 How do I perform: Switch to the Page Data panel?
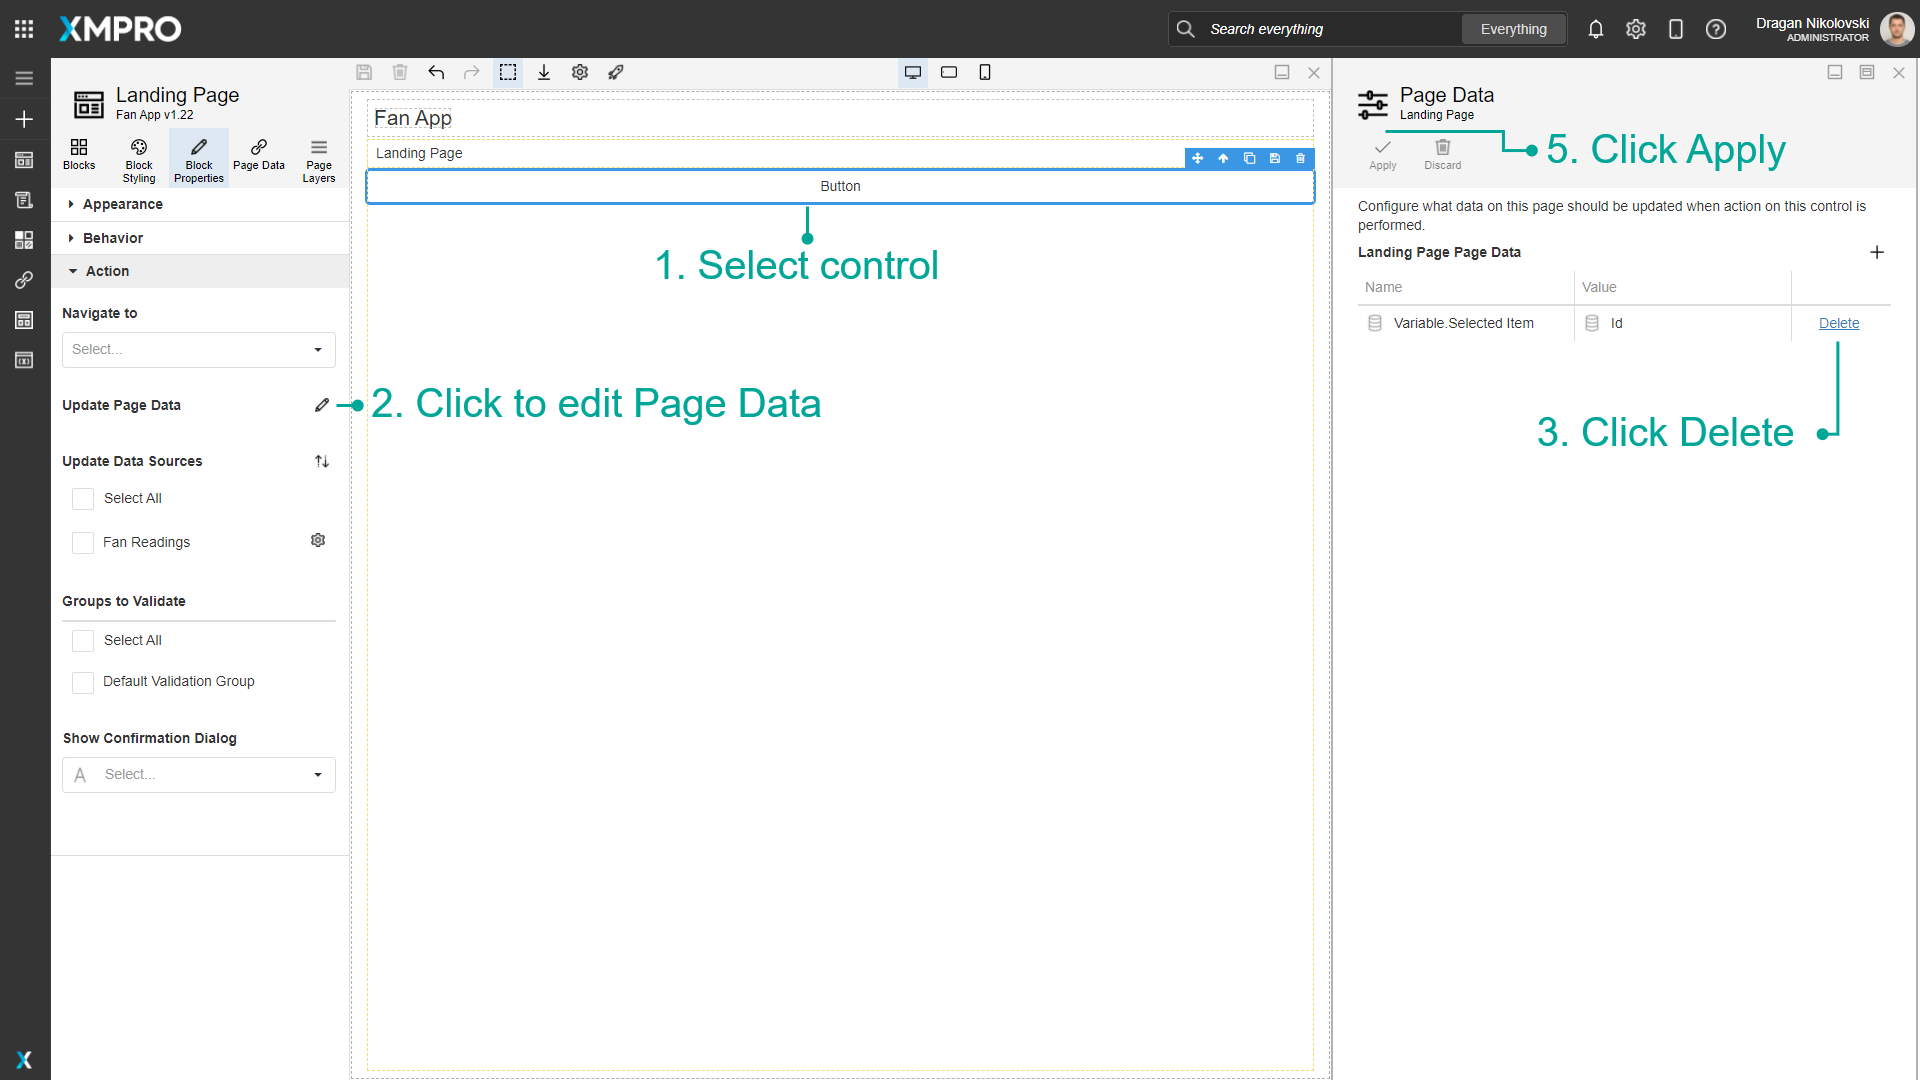258,158
